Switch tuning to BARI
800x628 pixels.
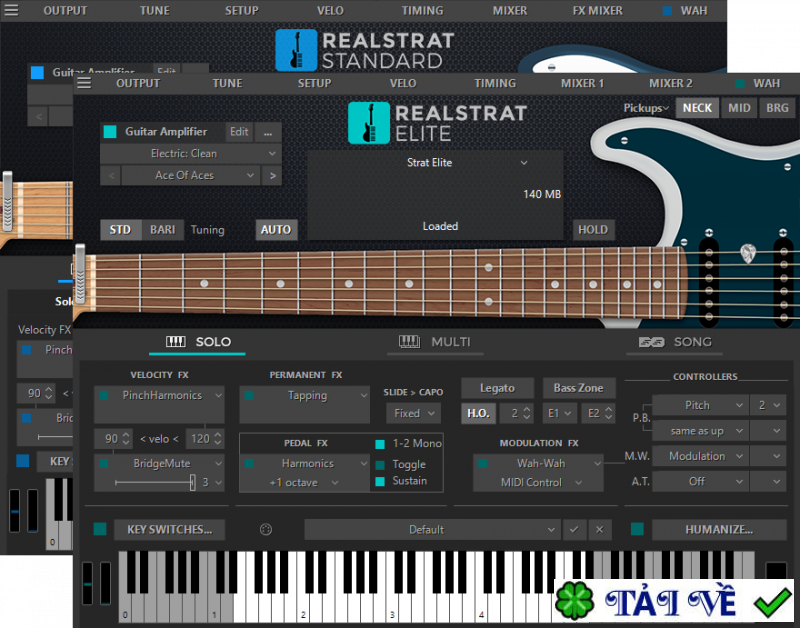162,230
